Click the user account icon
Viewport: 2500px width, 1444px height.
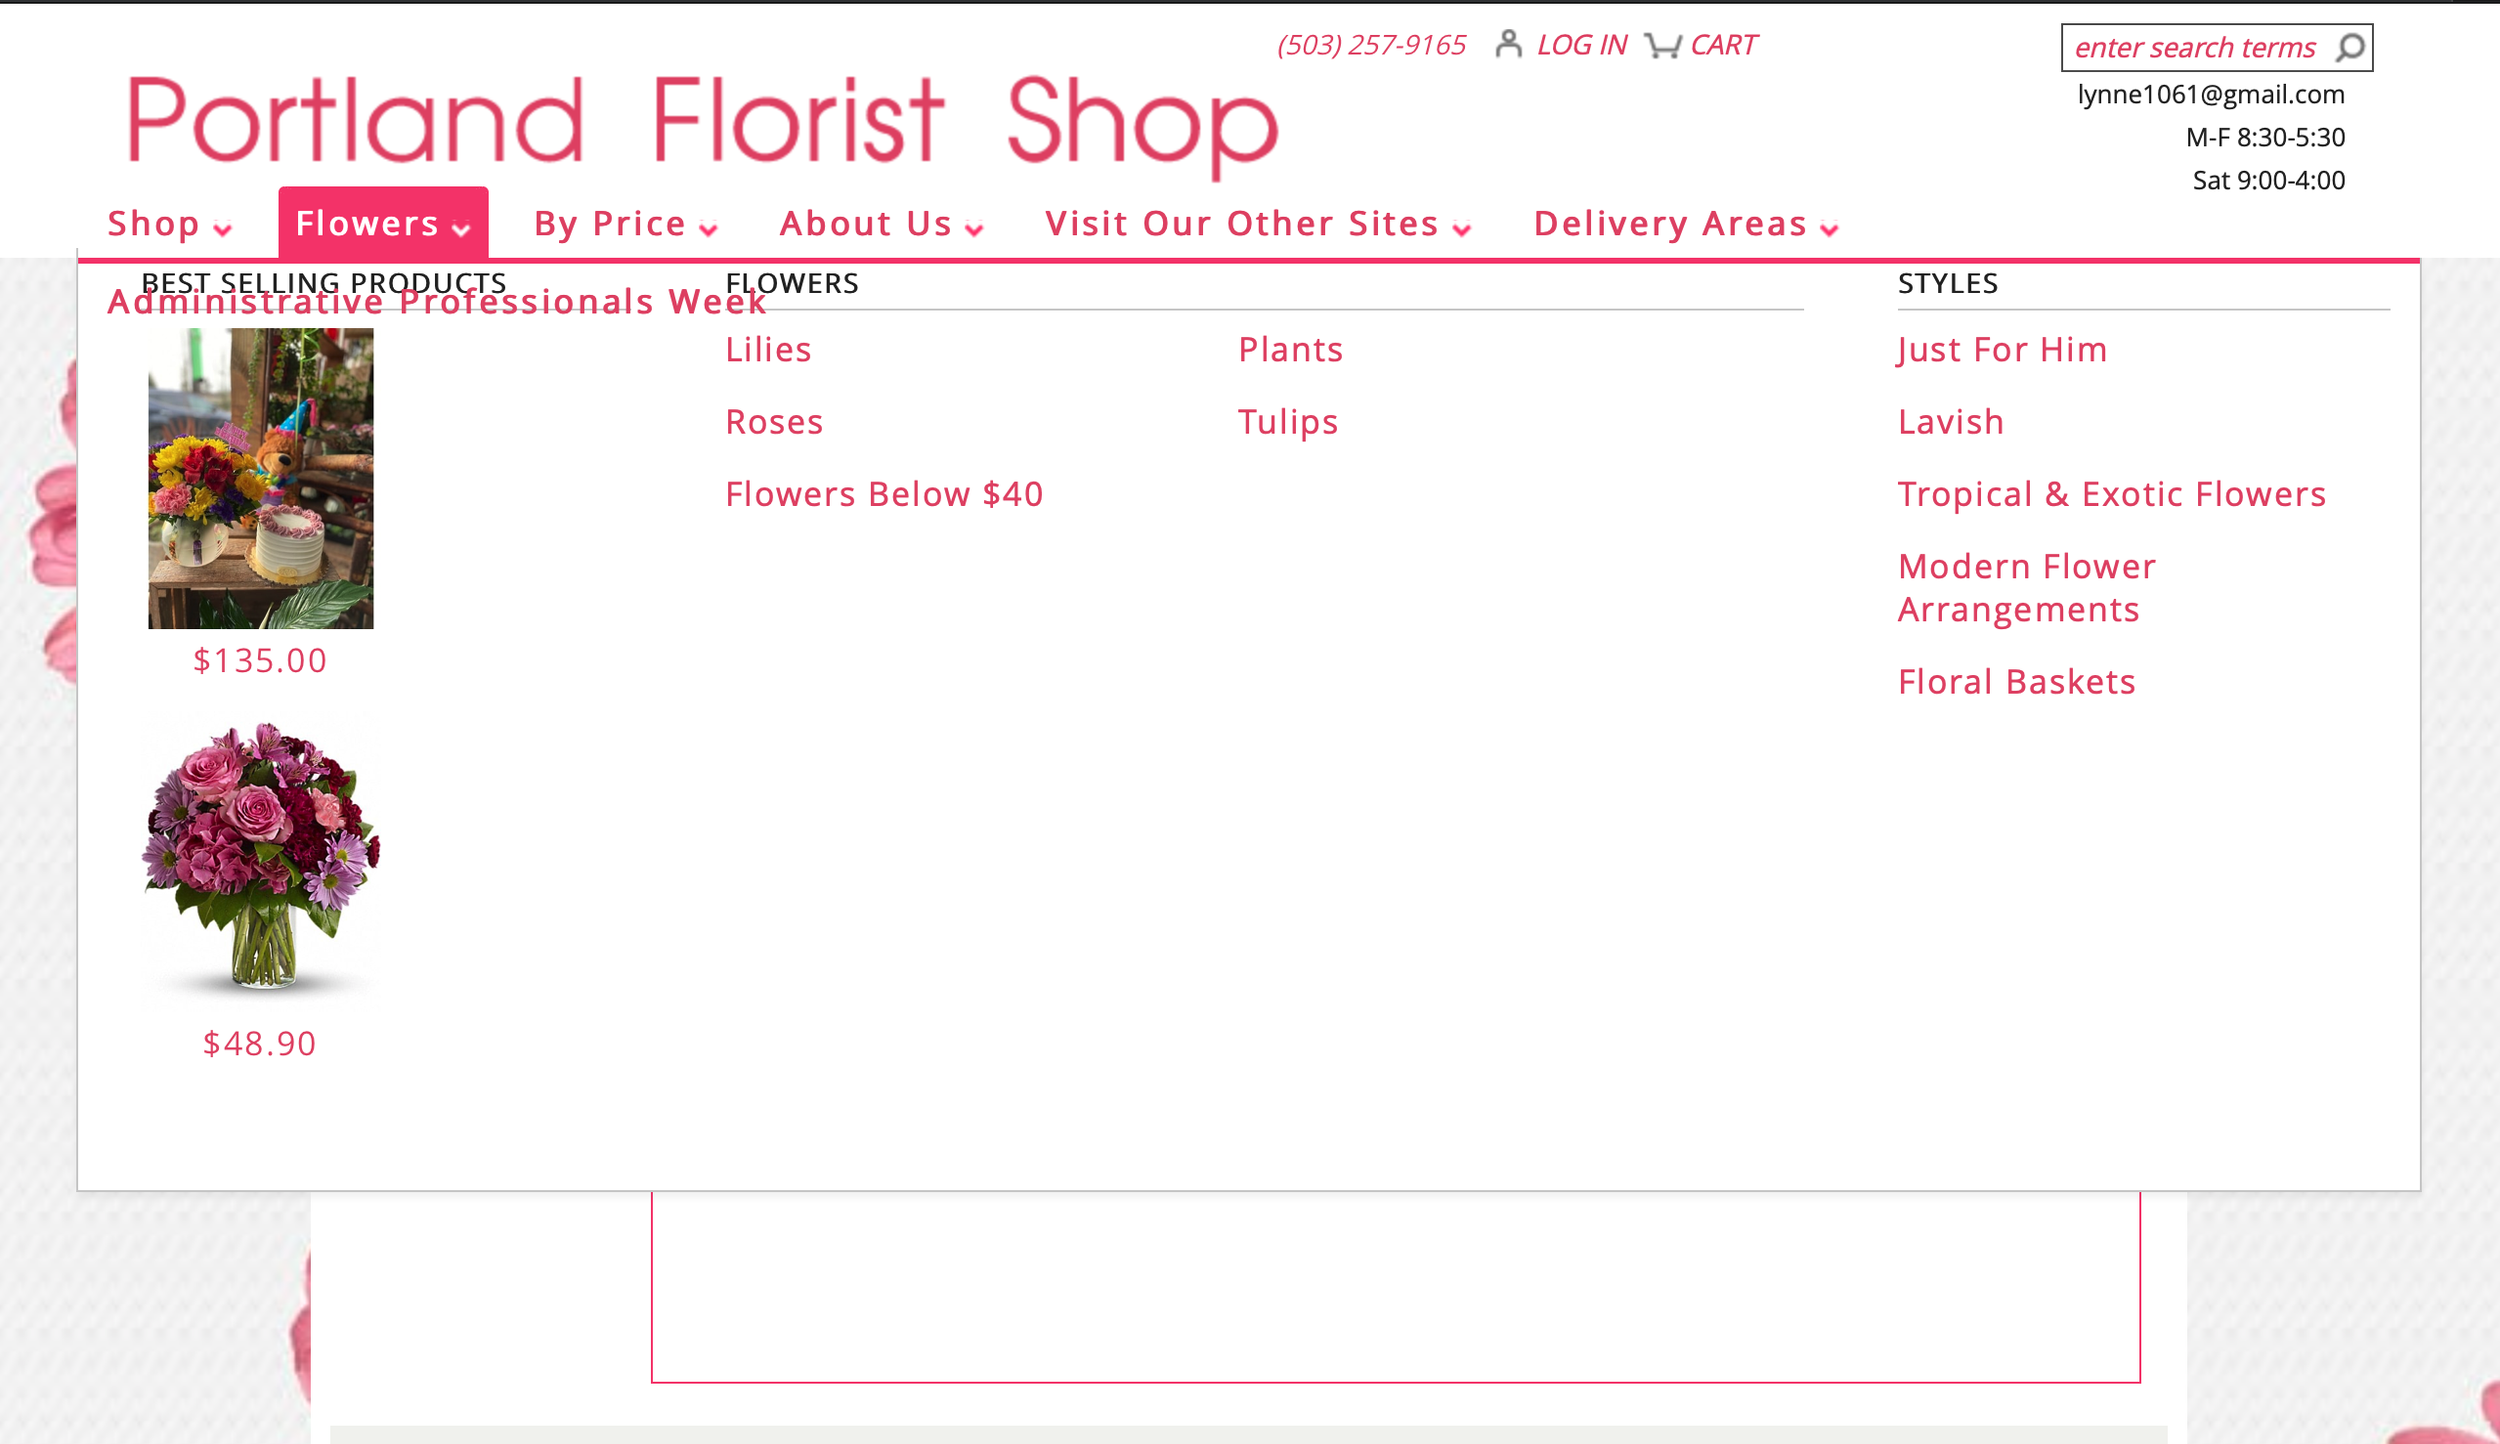coord(1508,44)
